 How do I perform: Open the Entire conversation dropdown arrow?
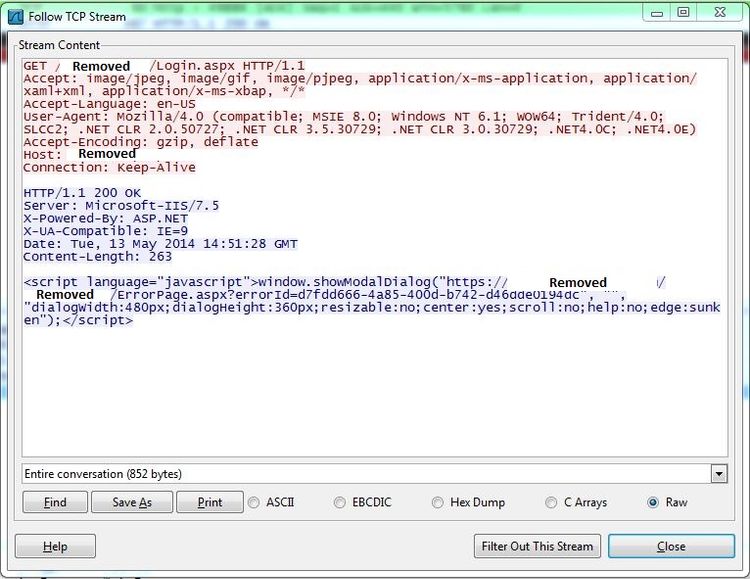(x=719, y=474)
